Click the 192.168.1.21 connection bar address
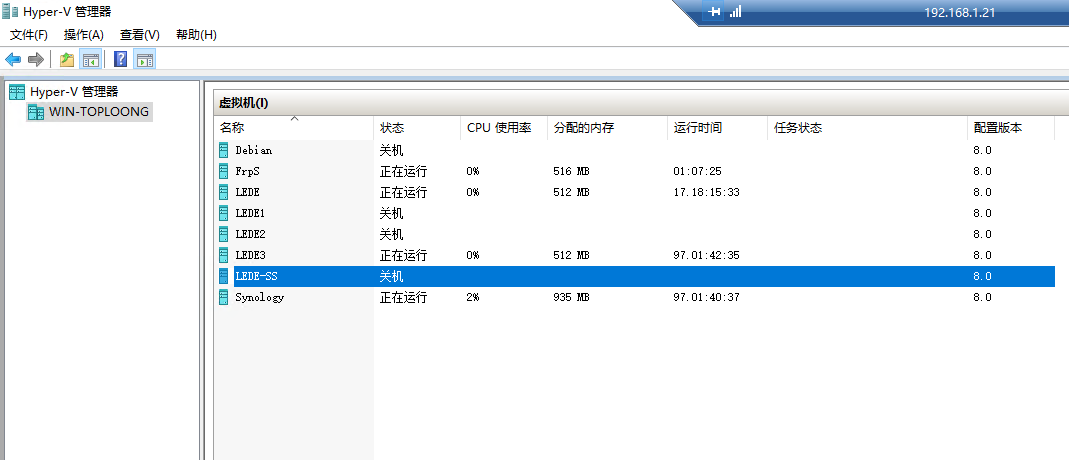 pos(960,13)
